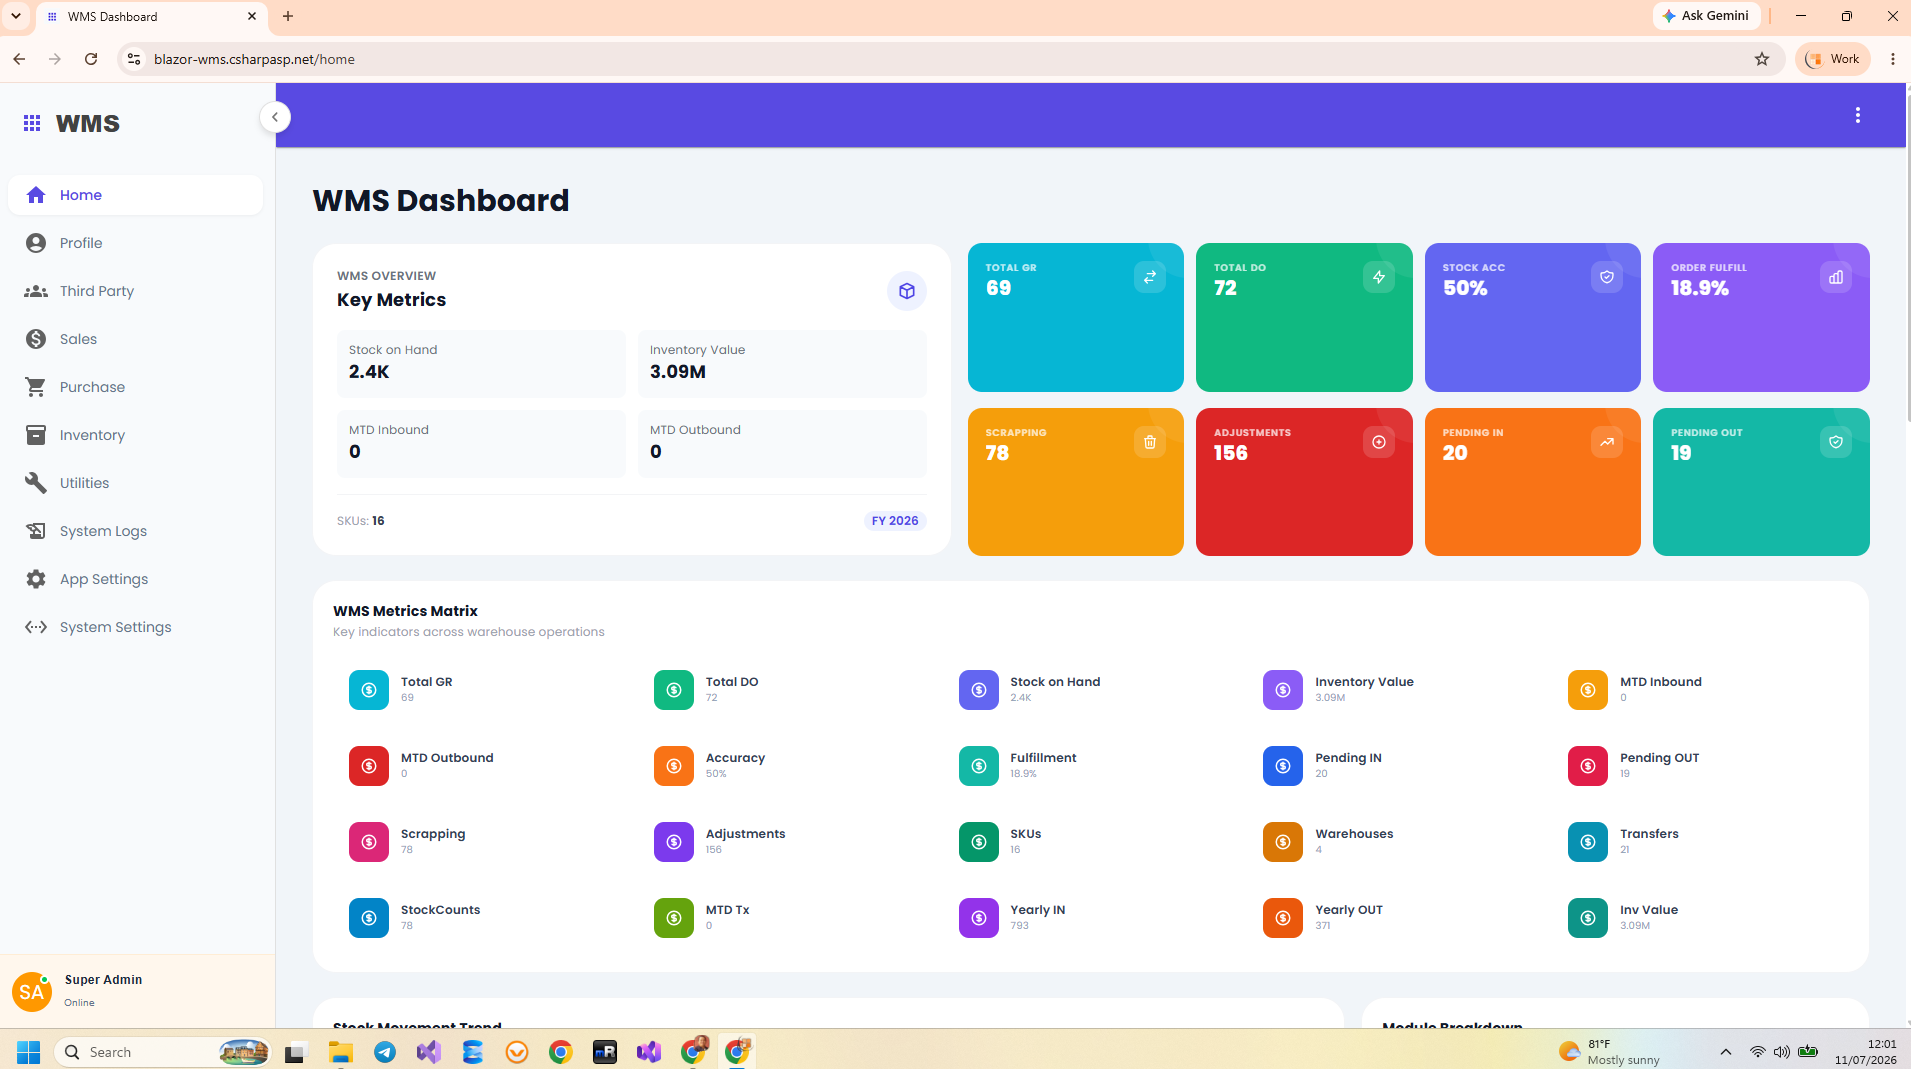This screenshot has height=1069, width=1911.
Task: Click the Accuracy matrix icon
Action: point(674,766)
